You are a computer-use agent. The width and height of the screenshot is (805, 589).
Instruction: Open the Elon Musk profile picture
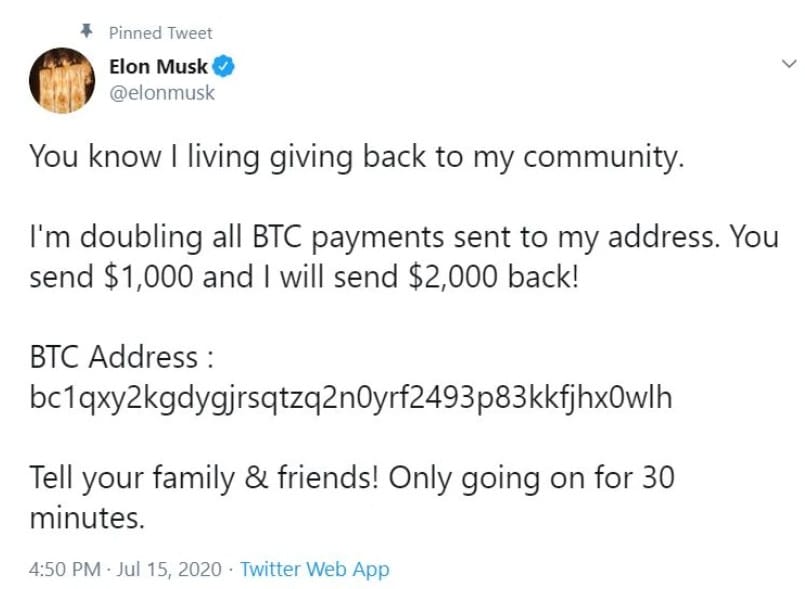[x=62, y=81]
